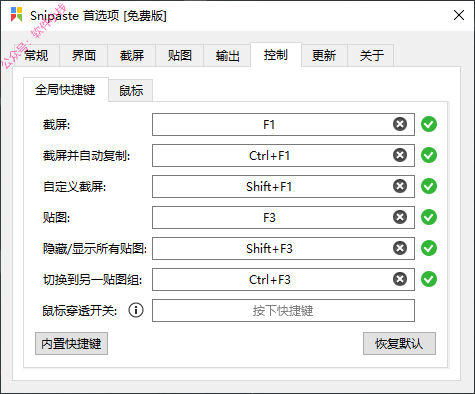Clear the Shift+F1 shortcut for 自定义截屏
The width and height of the screenshot is (475, 394).
tap(400, 186)
